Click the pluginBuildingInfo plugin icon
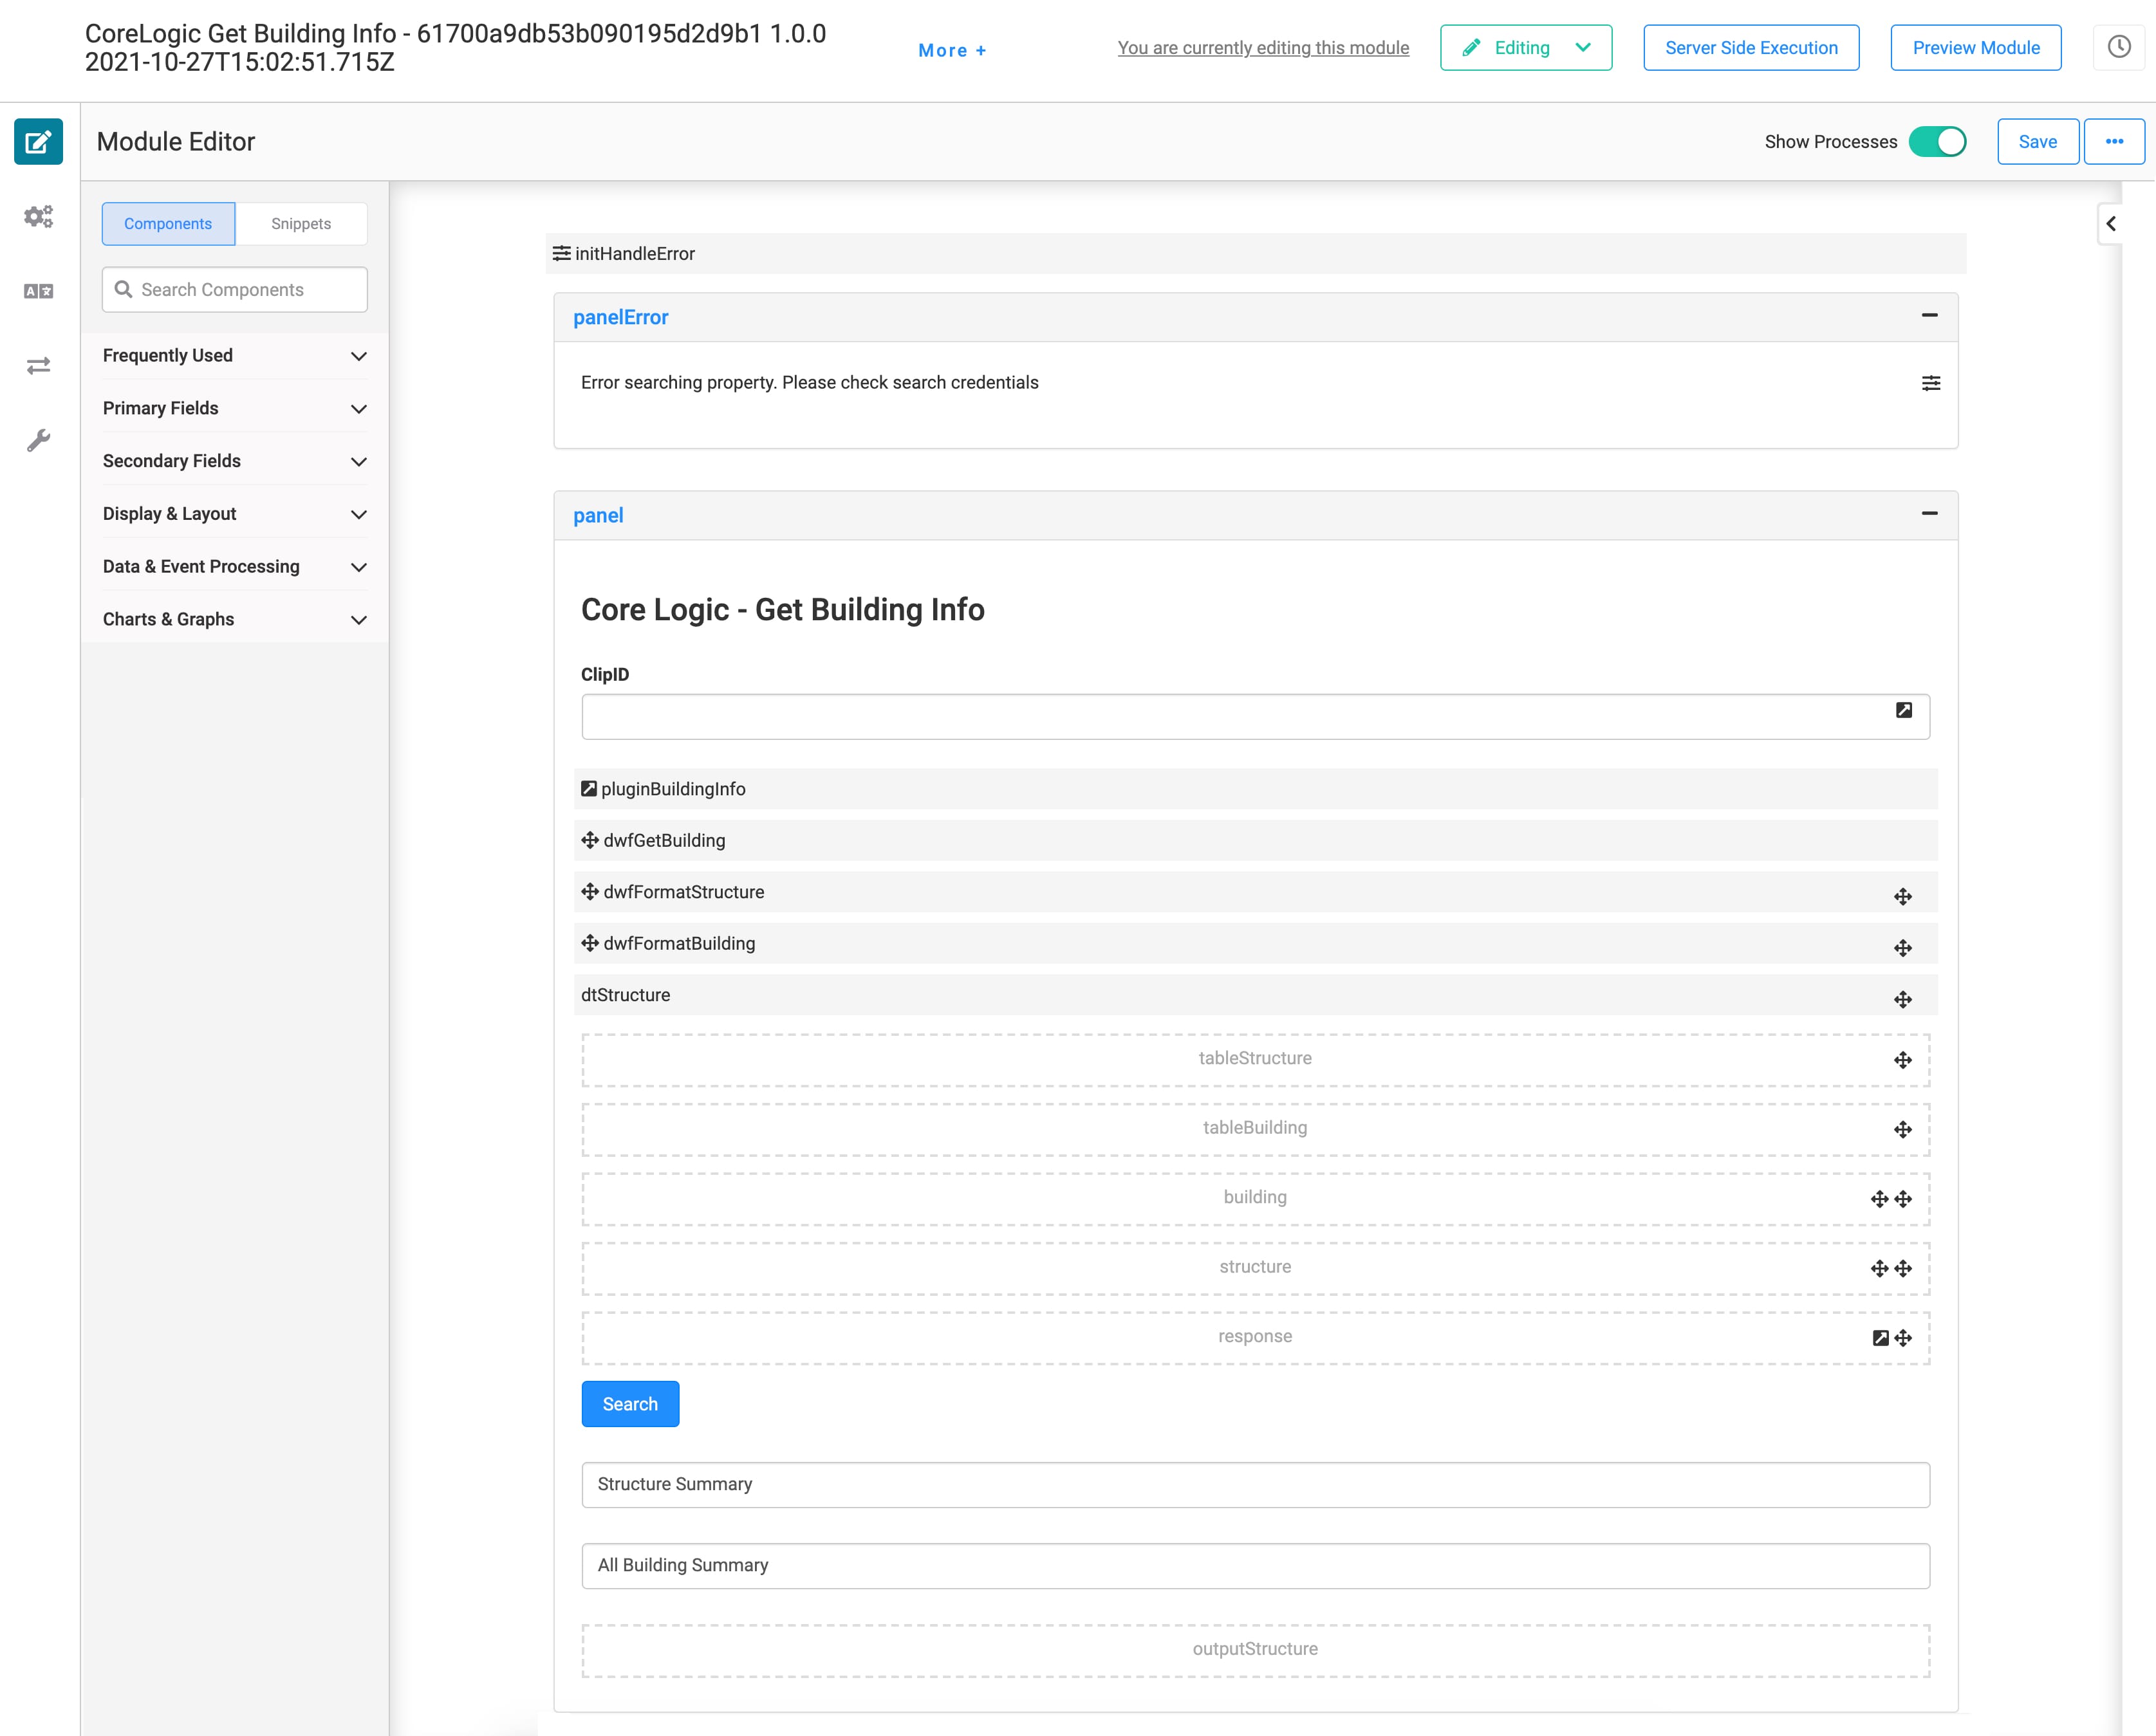 [589, 789]
